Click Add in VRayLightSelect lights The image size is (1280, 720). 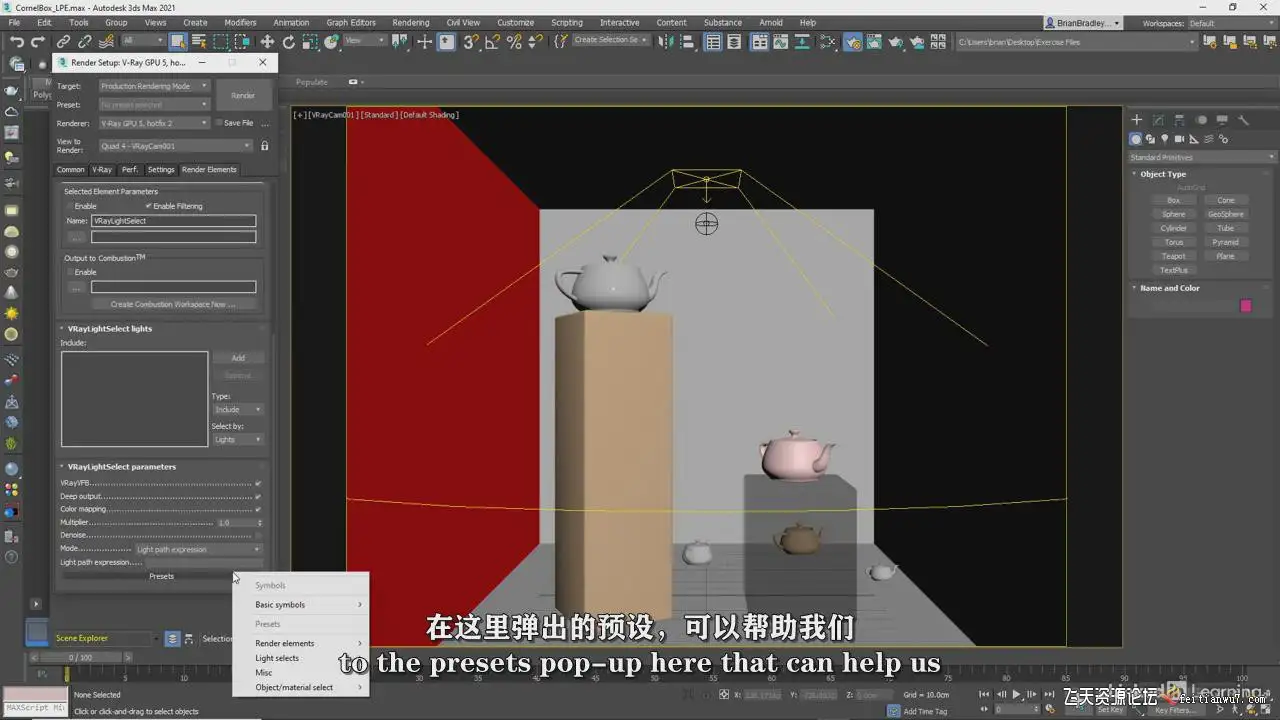(x=238, y=358)
